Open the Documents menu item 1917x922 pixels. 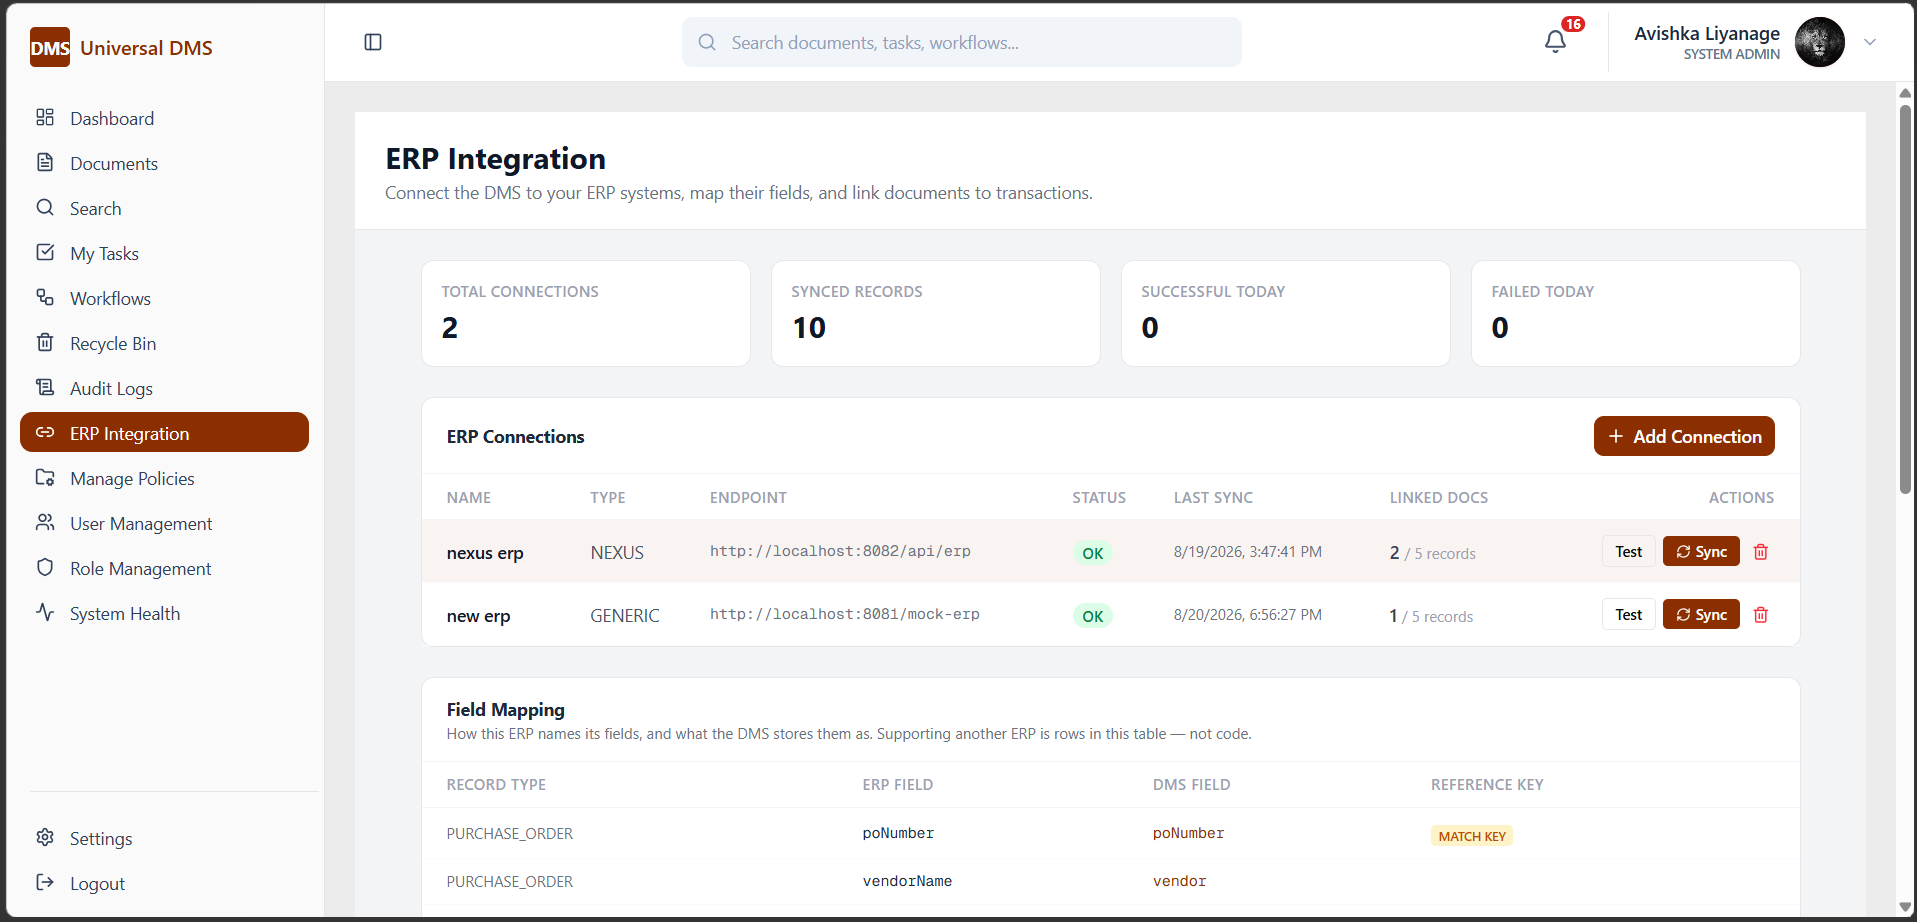pyautogui.click(x=164, y=163)
